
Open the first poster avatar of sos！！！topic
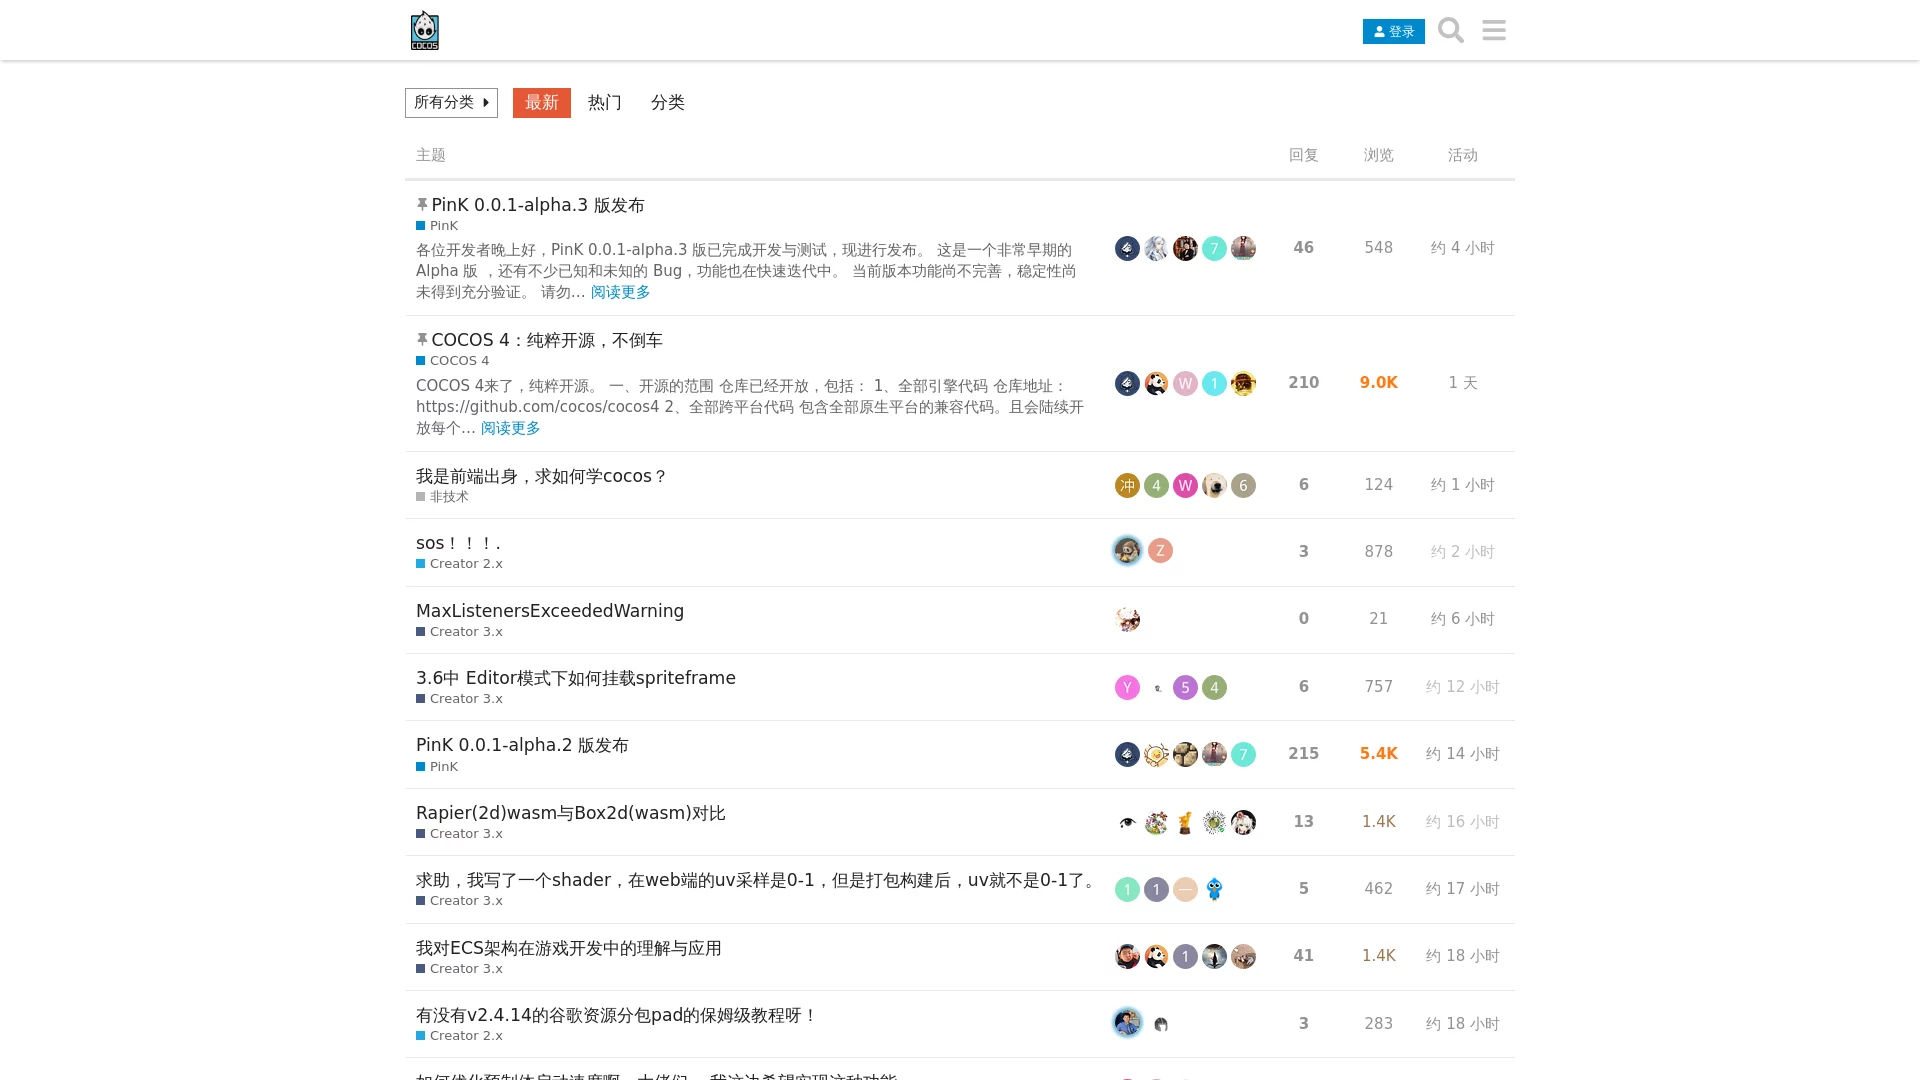pyautogui.click(x=1127, y=550)
